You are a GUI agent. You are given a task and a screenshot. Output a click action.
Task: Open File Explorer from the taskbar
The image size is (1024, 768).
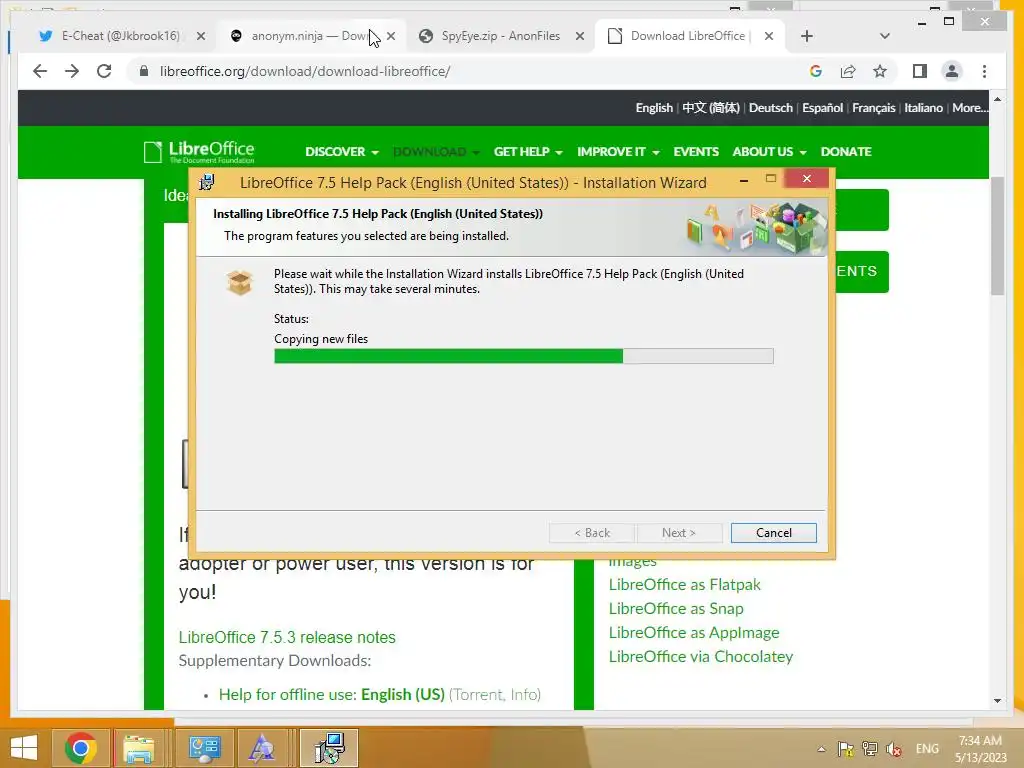[x=139, y=748]
